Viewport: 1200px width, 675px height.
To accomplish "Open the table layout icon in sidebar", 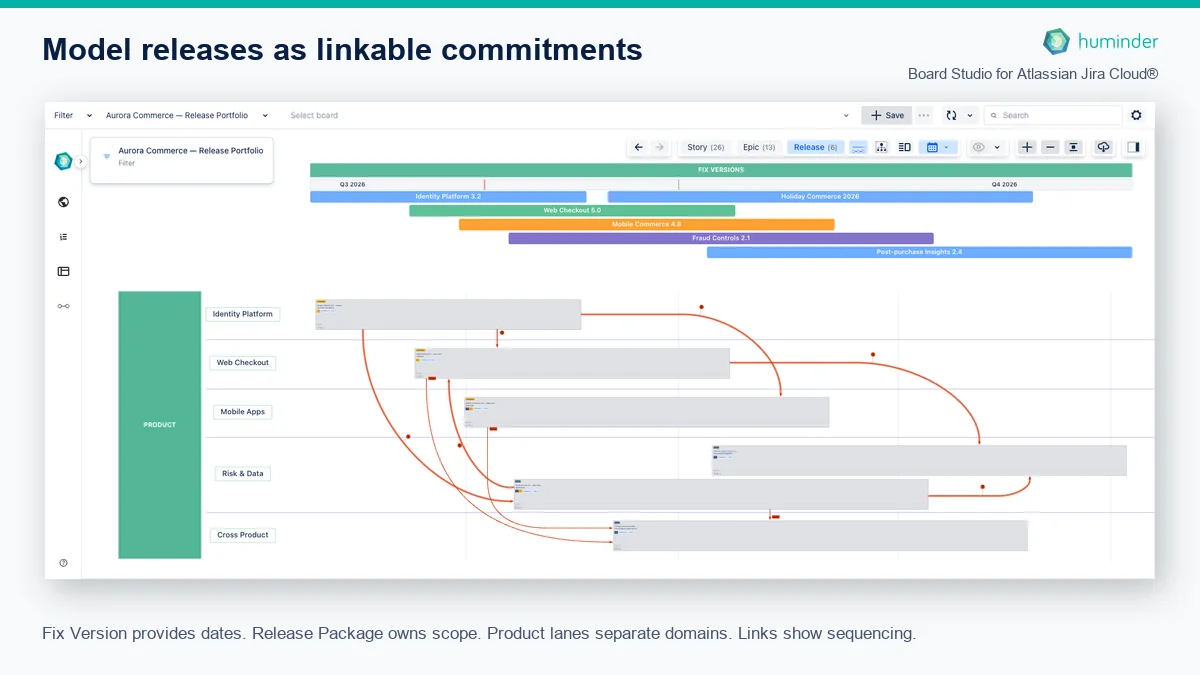I will click(63, 271).
